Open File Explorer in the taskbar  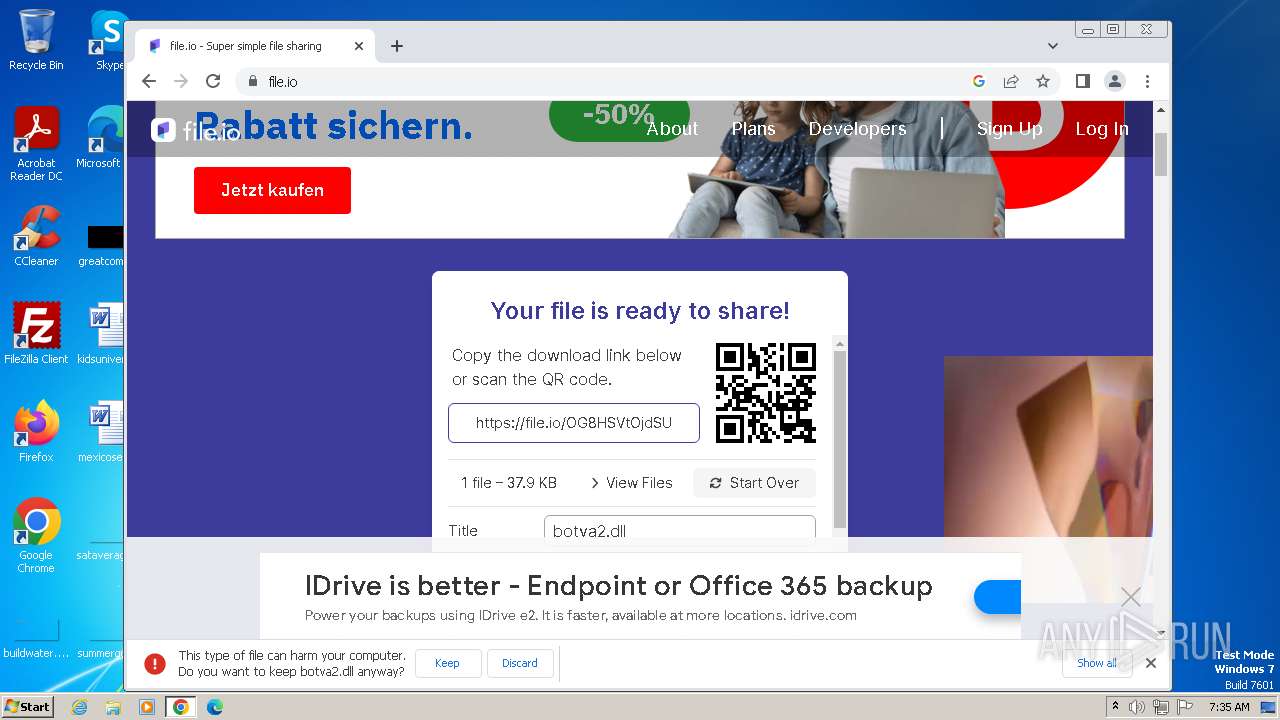point(113,707)
